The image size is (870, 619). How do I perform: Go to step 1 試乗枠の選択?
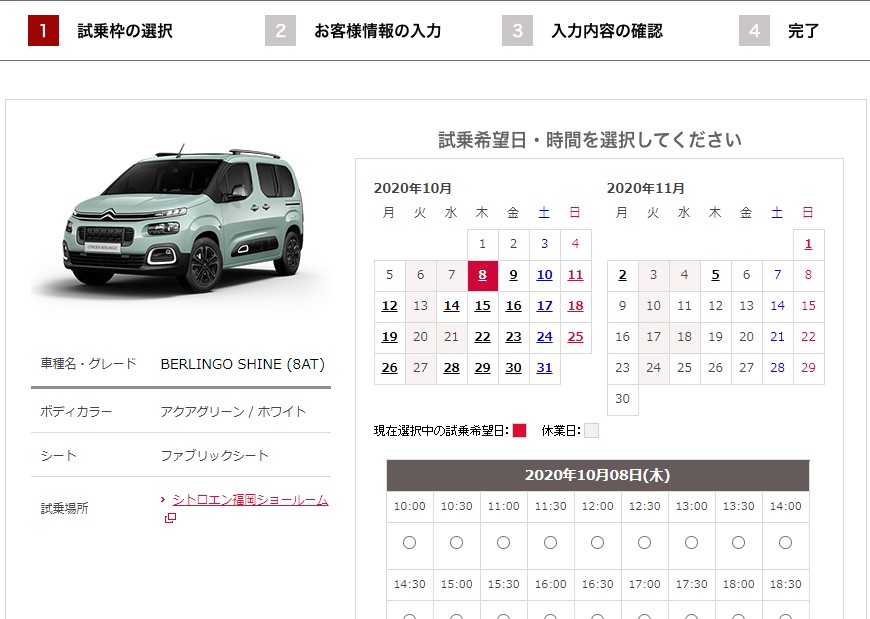point(100,31)
